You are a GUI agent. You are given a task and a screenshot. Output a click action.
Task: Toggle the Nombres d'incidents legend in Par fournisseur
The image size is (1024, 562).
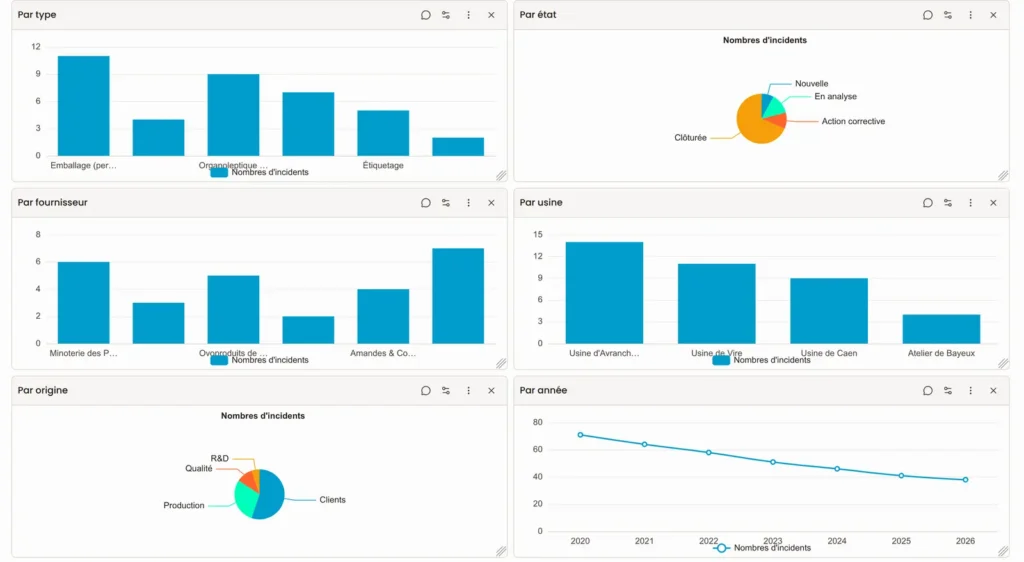(259, 360)
